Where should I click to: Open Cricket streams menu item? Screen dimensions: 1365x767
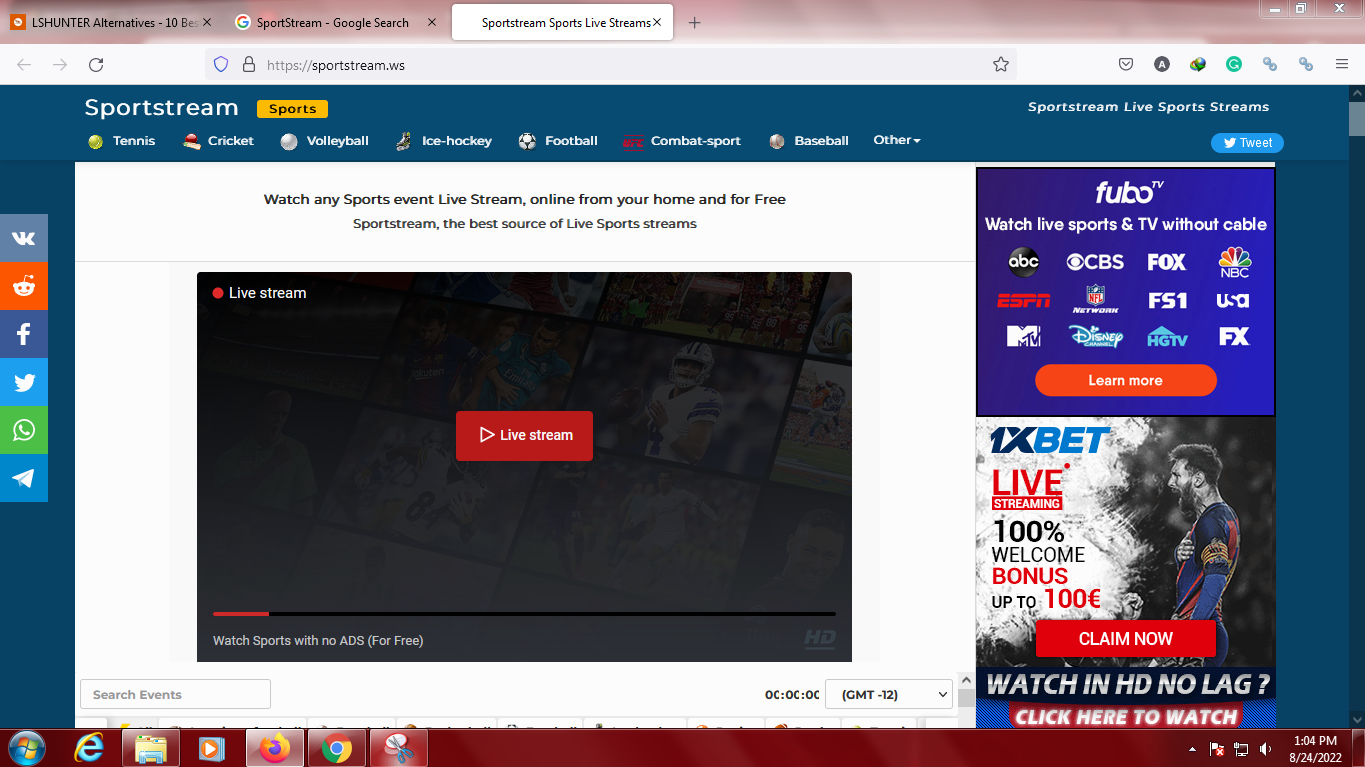point(231,141)
